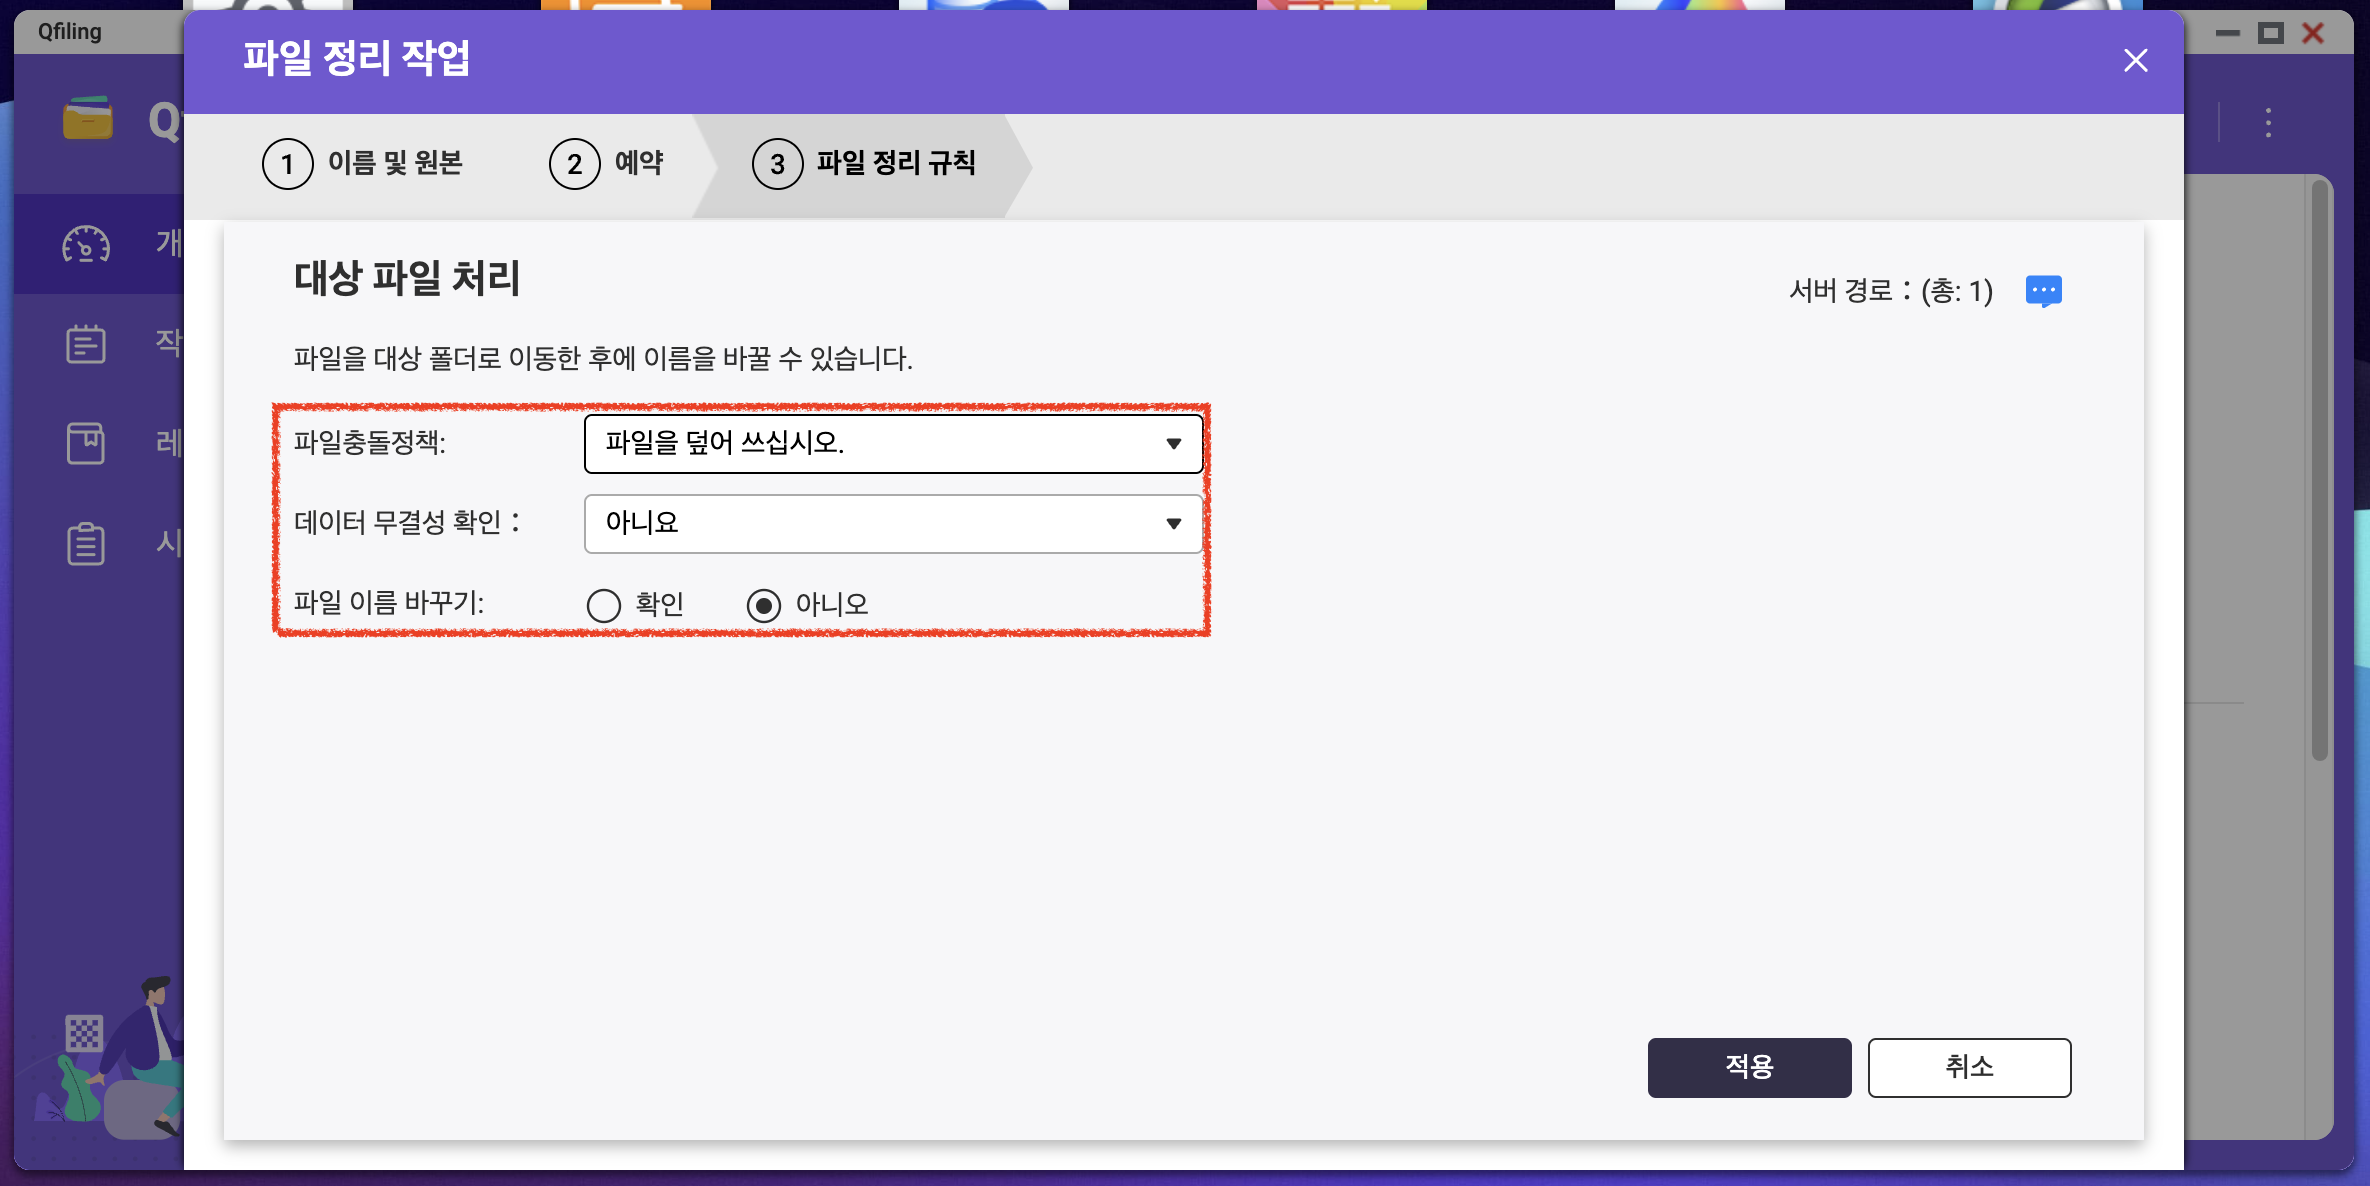Go to step 1 이름 및 원본
This screenshot has width=2370, height=1186.
click(x=363, y=164)
